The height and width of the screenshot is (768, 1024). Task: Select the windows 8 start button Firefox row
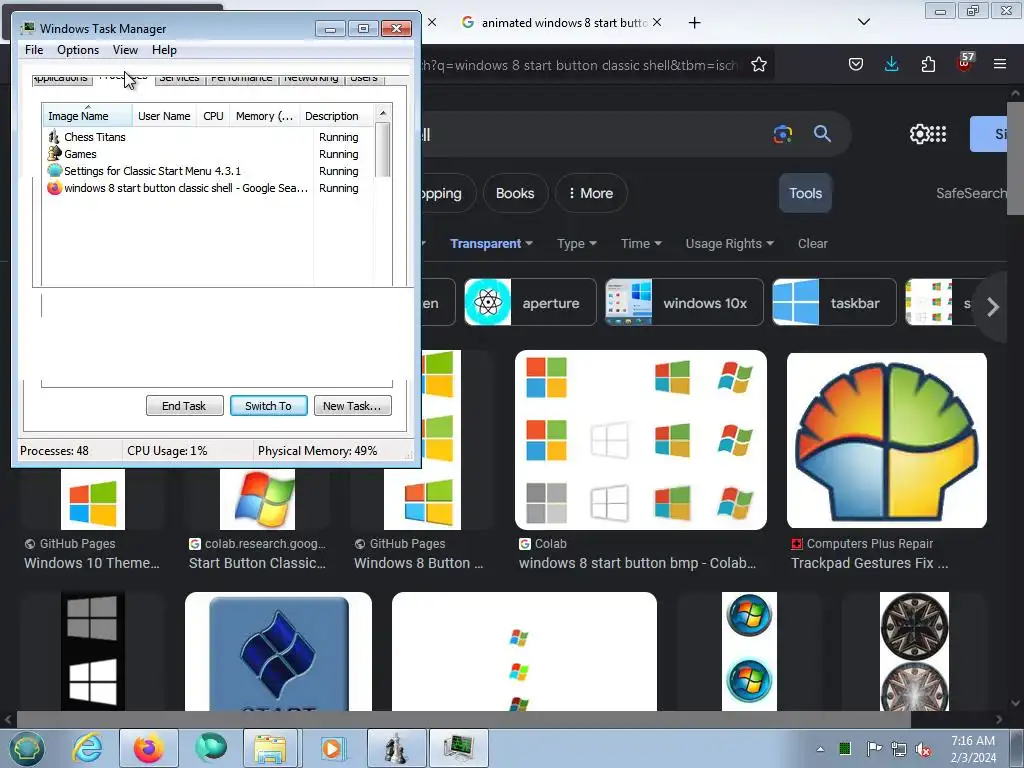(208, 188)
